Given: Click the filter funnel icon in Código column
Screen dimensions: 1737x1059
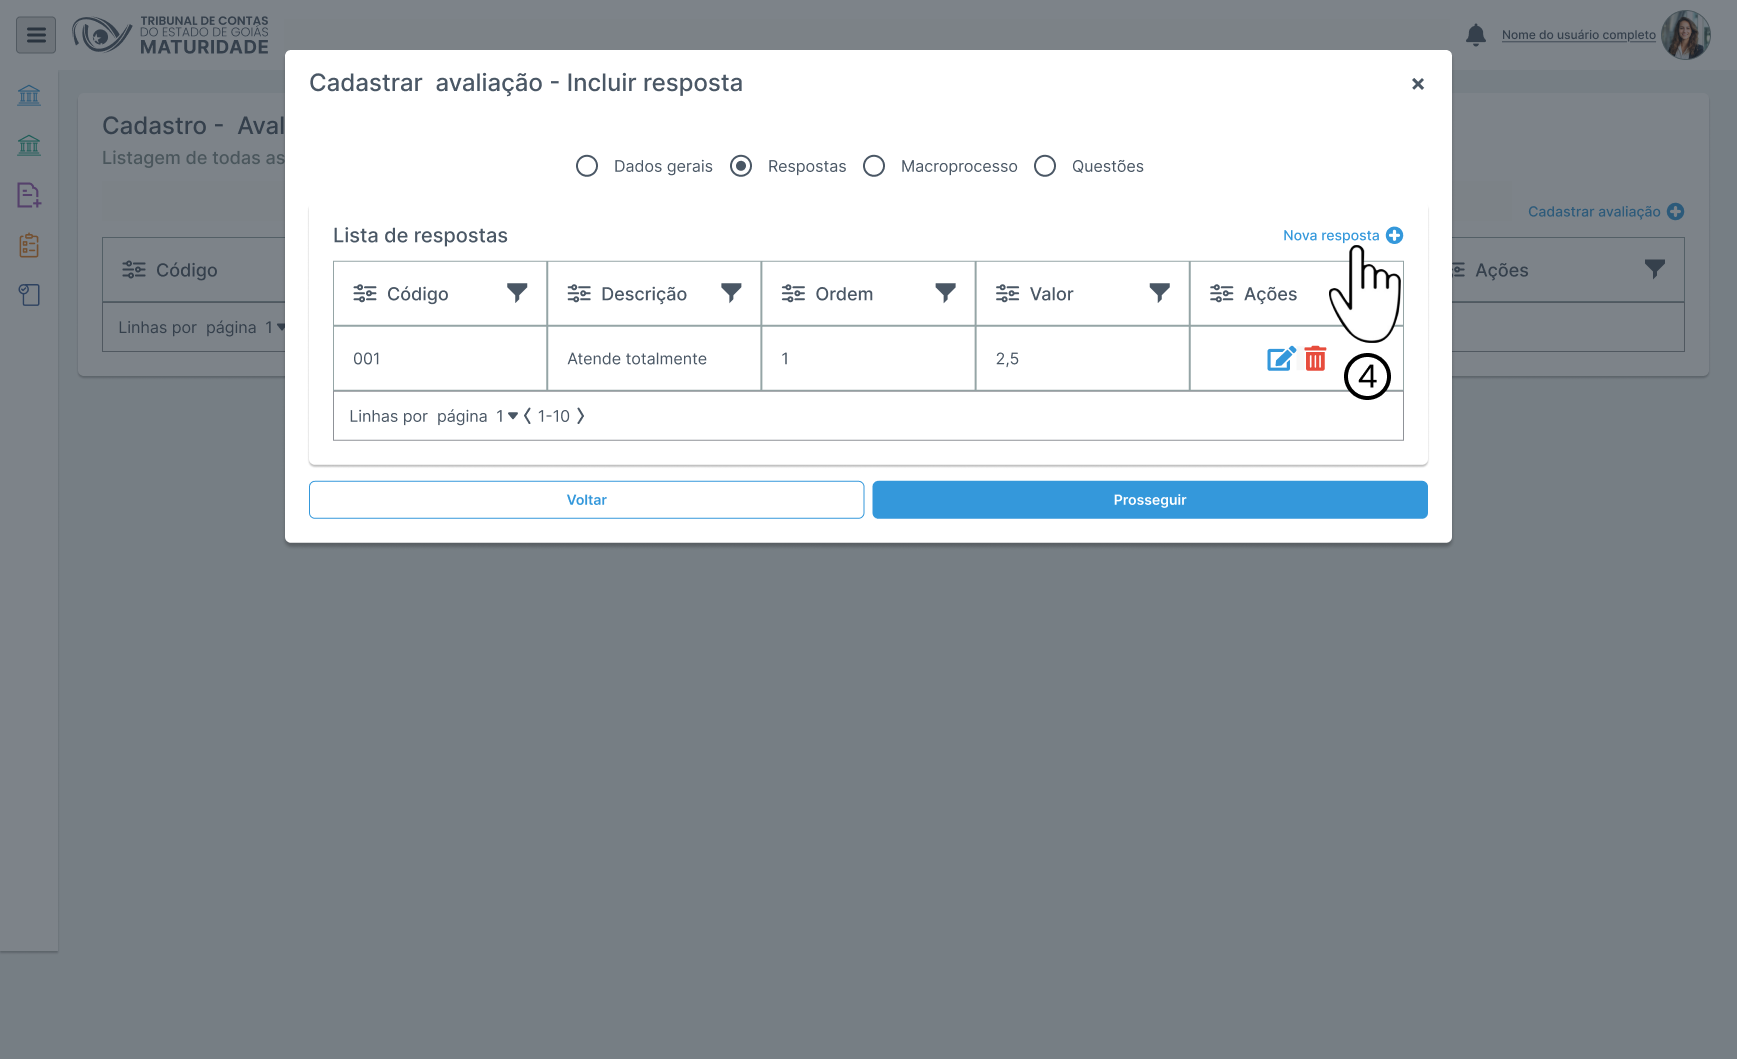Looking at the screenshot, I should [517, 293].
